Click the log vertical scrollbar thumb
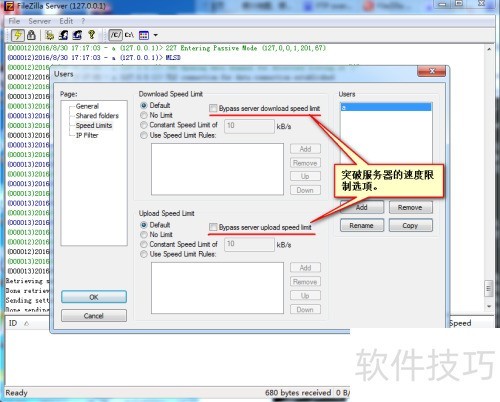 489,289
